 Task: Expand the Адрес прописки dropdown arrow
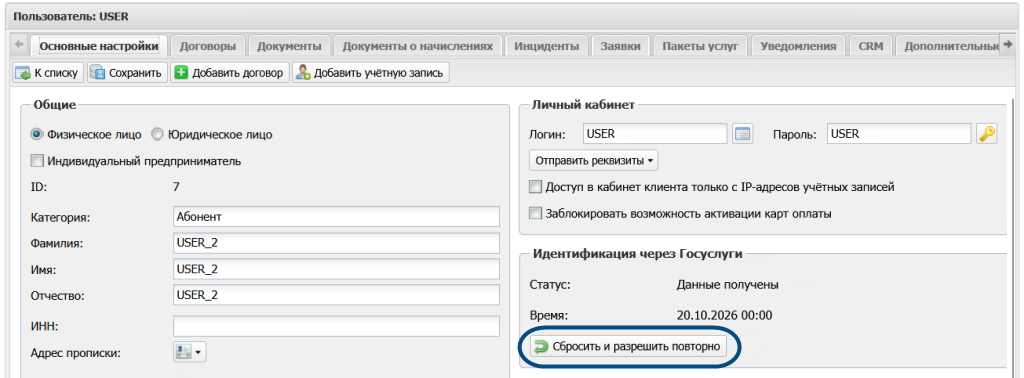point(199,353)
